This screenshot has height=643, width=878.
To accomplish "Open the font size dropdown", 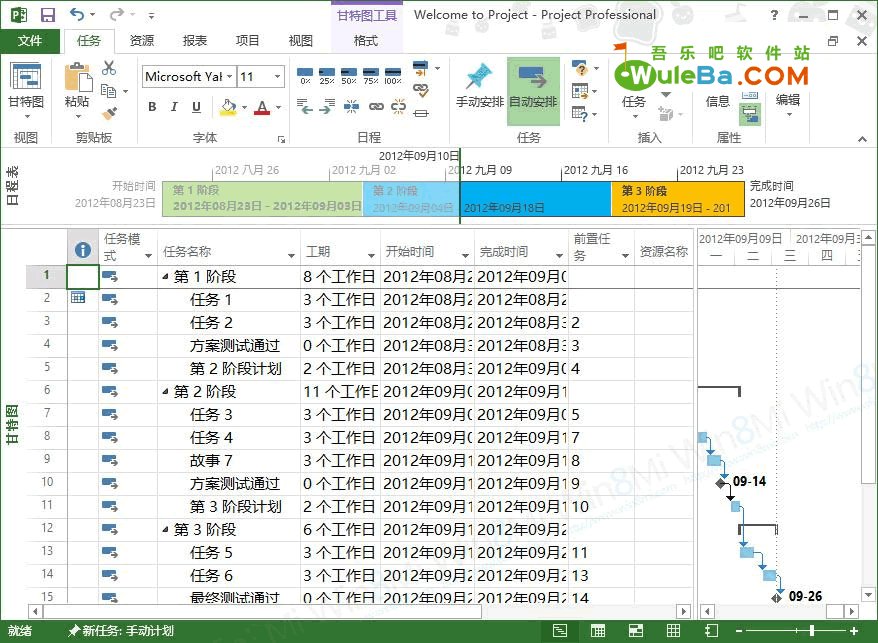I will (x=278, y=77).
